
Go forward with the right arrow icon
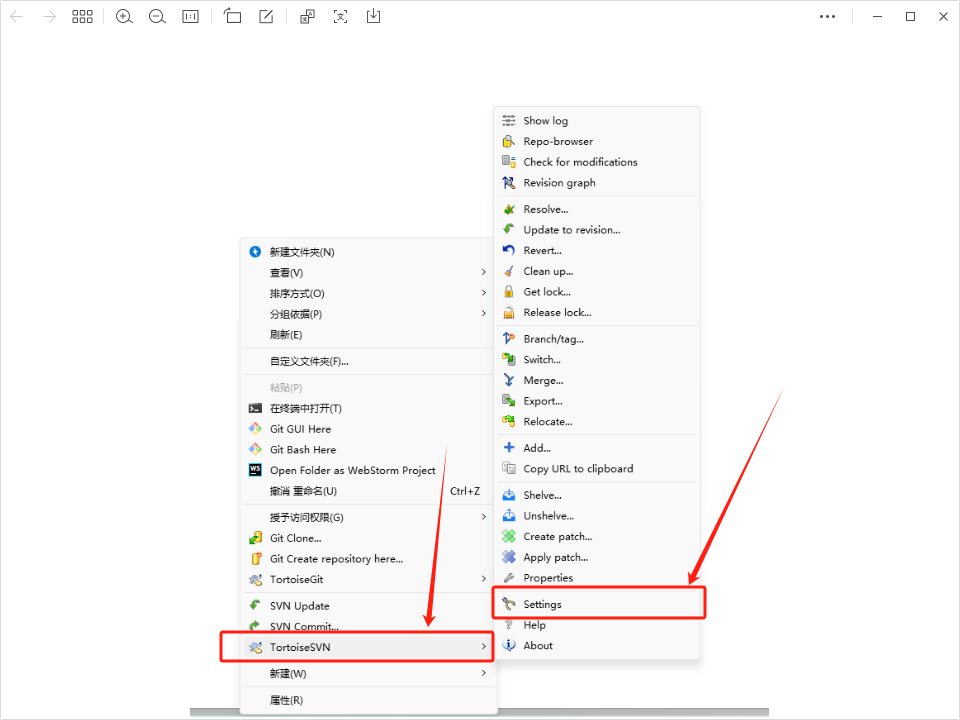[50, 17]
